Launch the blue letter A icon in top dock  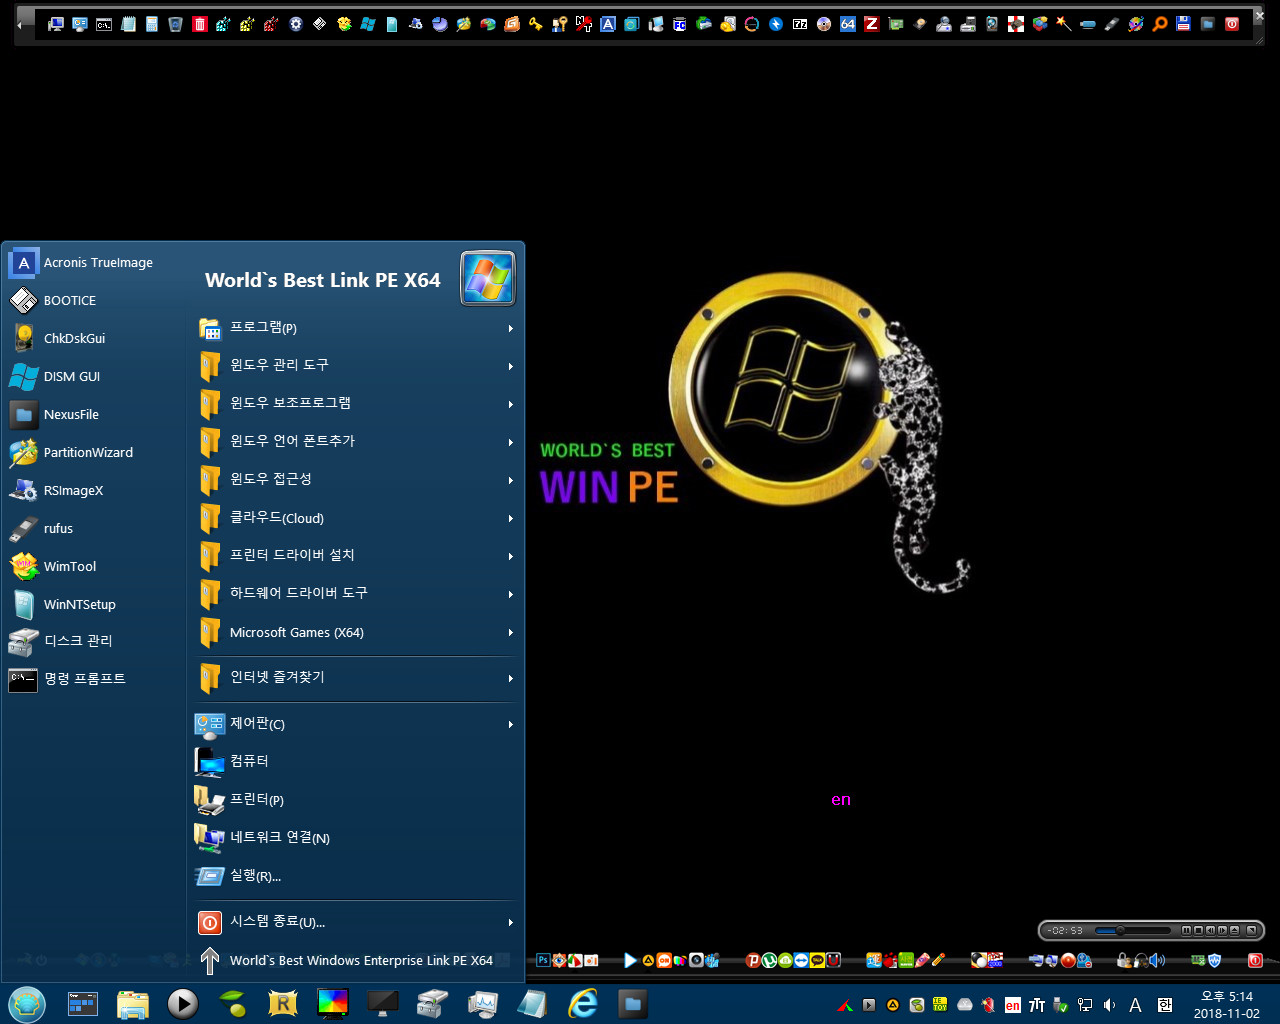click(608, 24)
